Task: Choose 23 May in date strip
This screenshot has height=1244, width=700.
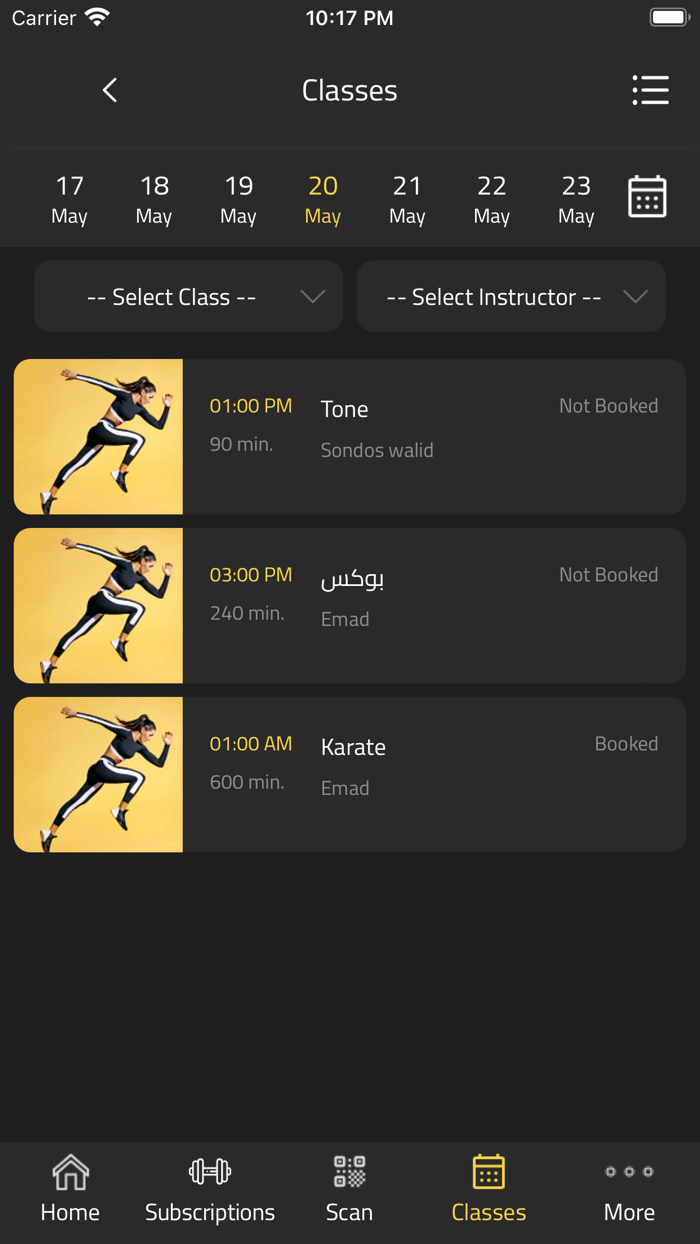Action: point(576,199)
